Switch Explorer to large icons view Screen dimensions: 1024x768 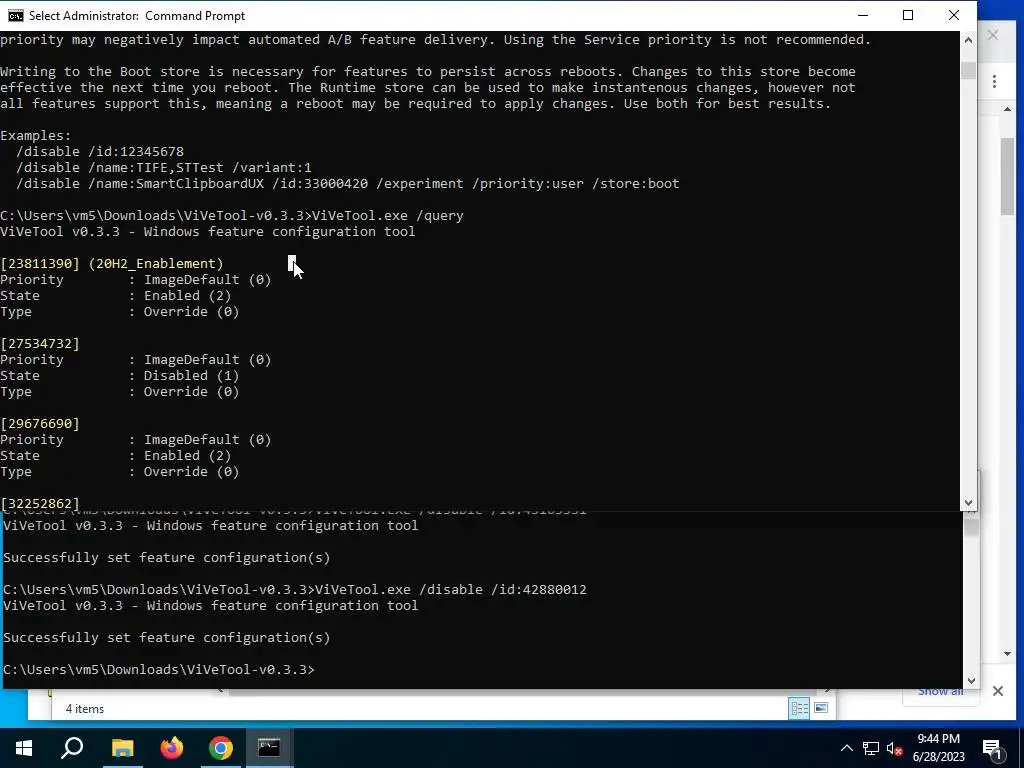click(x=821, y=709)
